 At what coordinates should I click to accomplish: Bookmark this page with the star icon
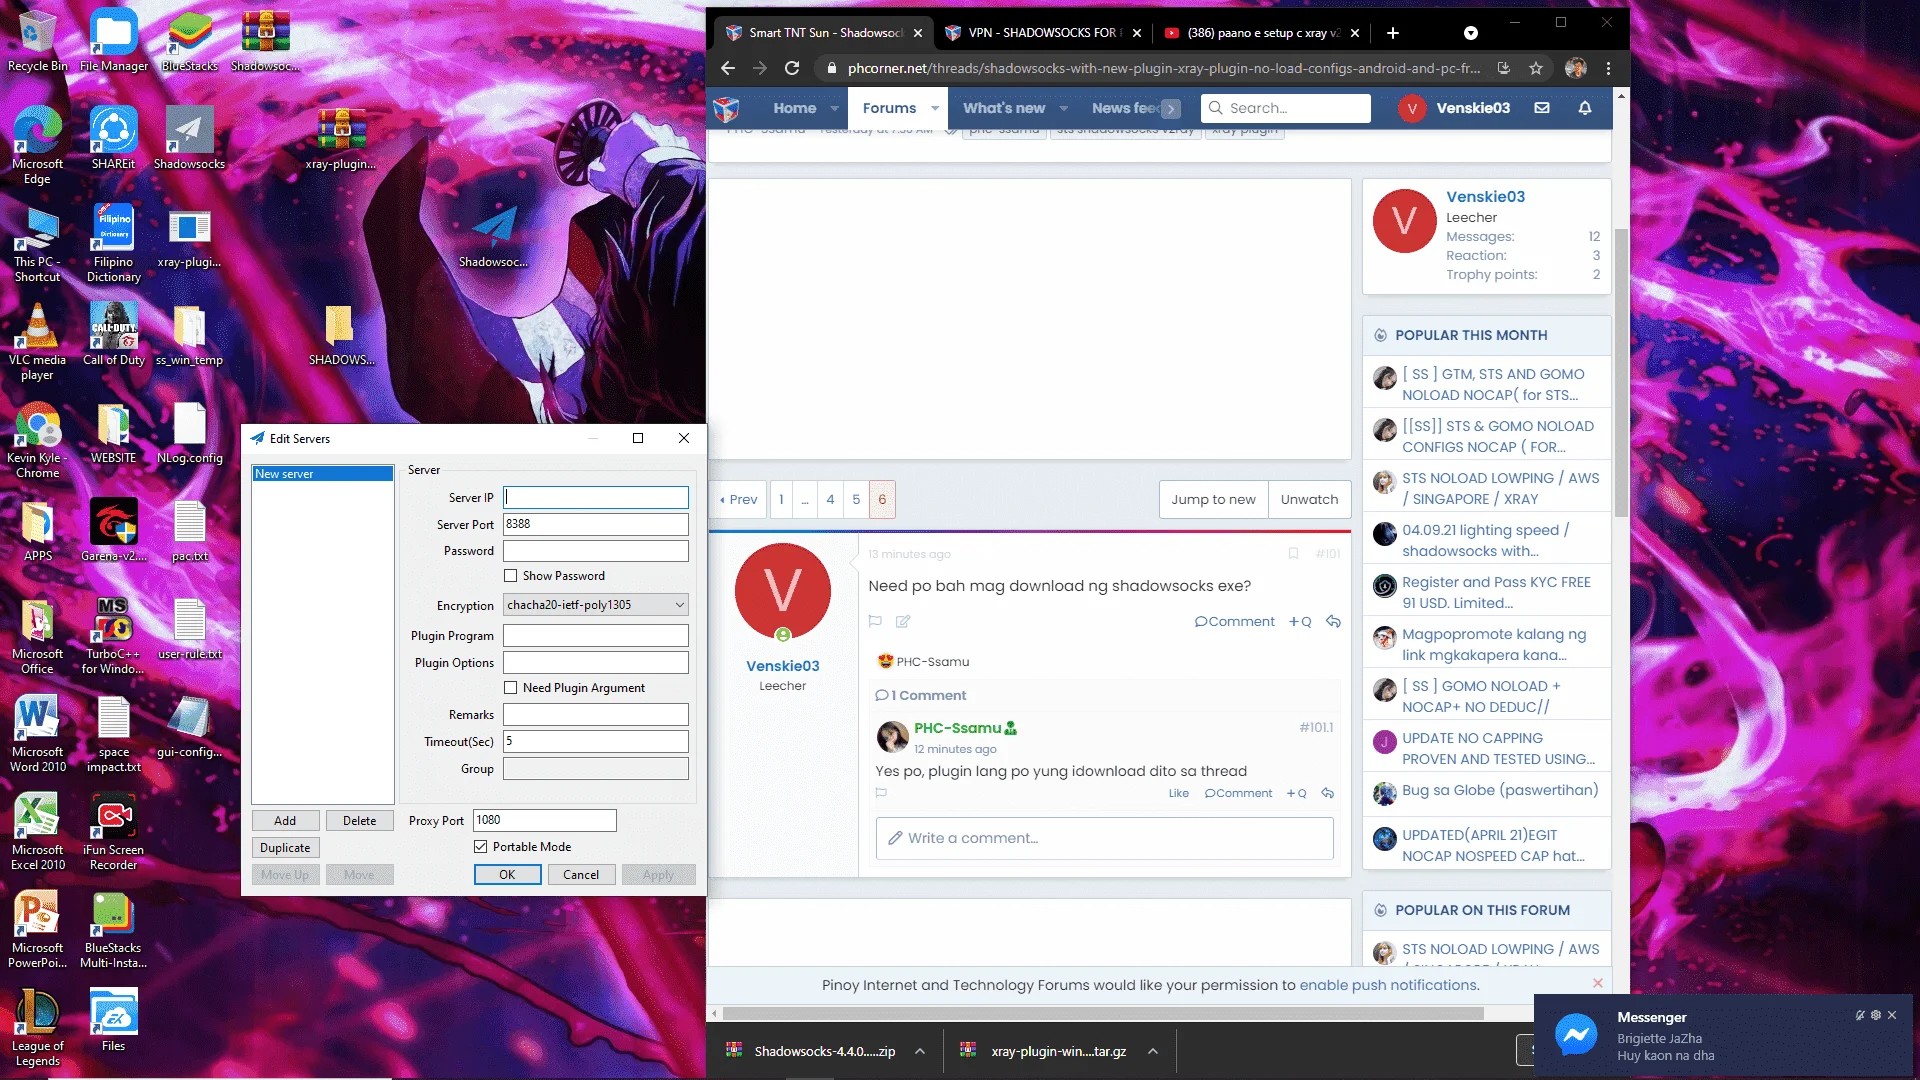tap(1536, 68)
